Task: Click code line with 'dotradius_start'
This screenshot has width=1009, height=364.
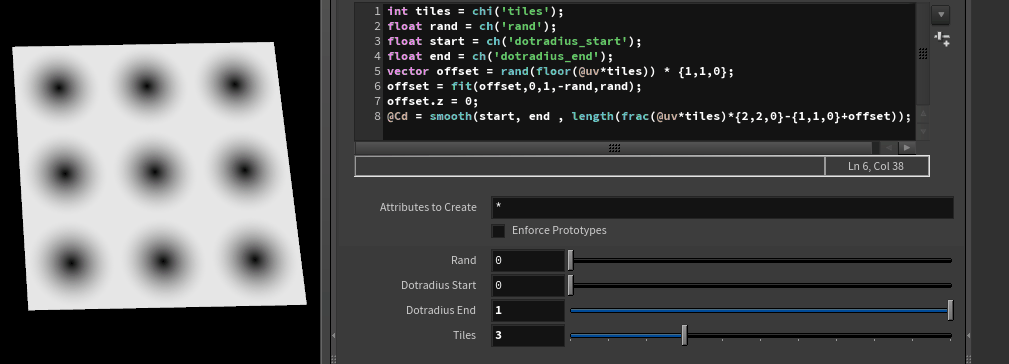Action: pos(514,41)
